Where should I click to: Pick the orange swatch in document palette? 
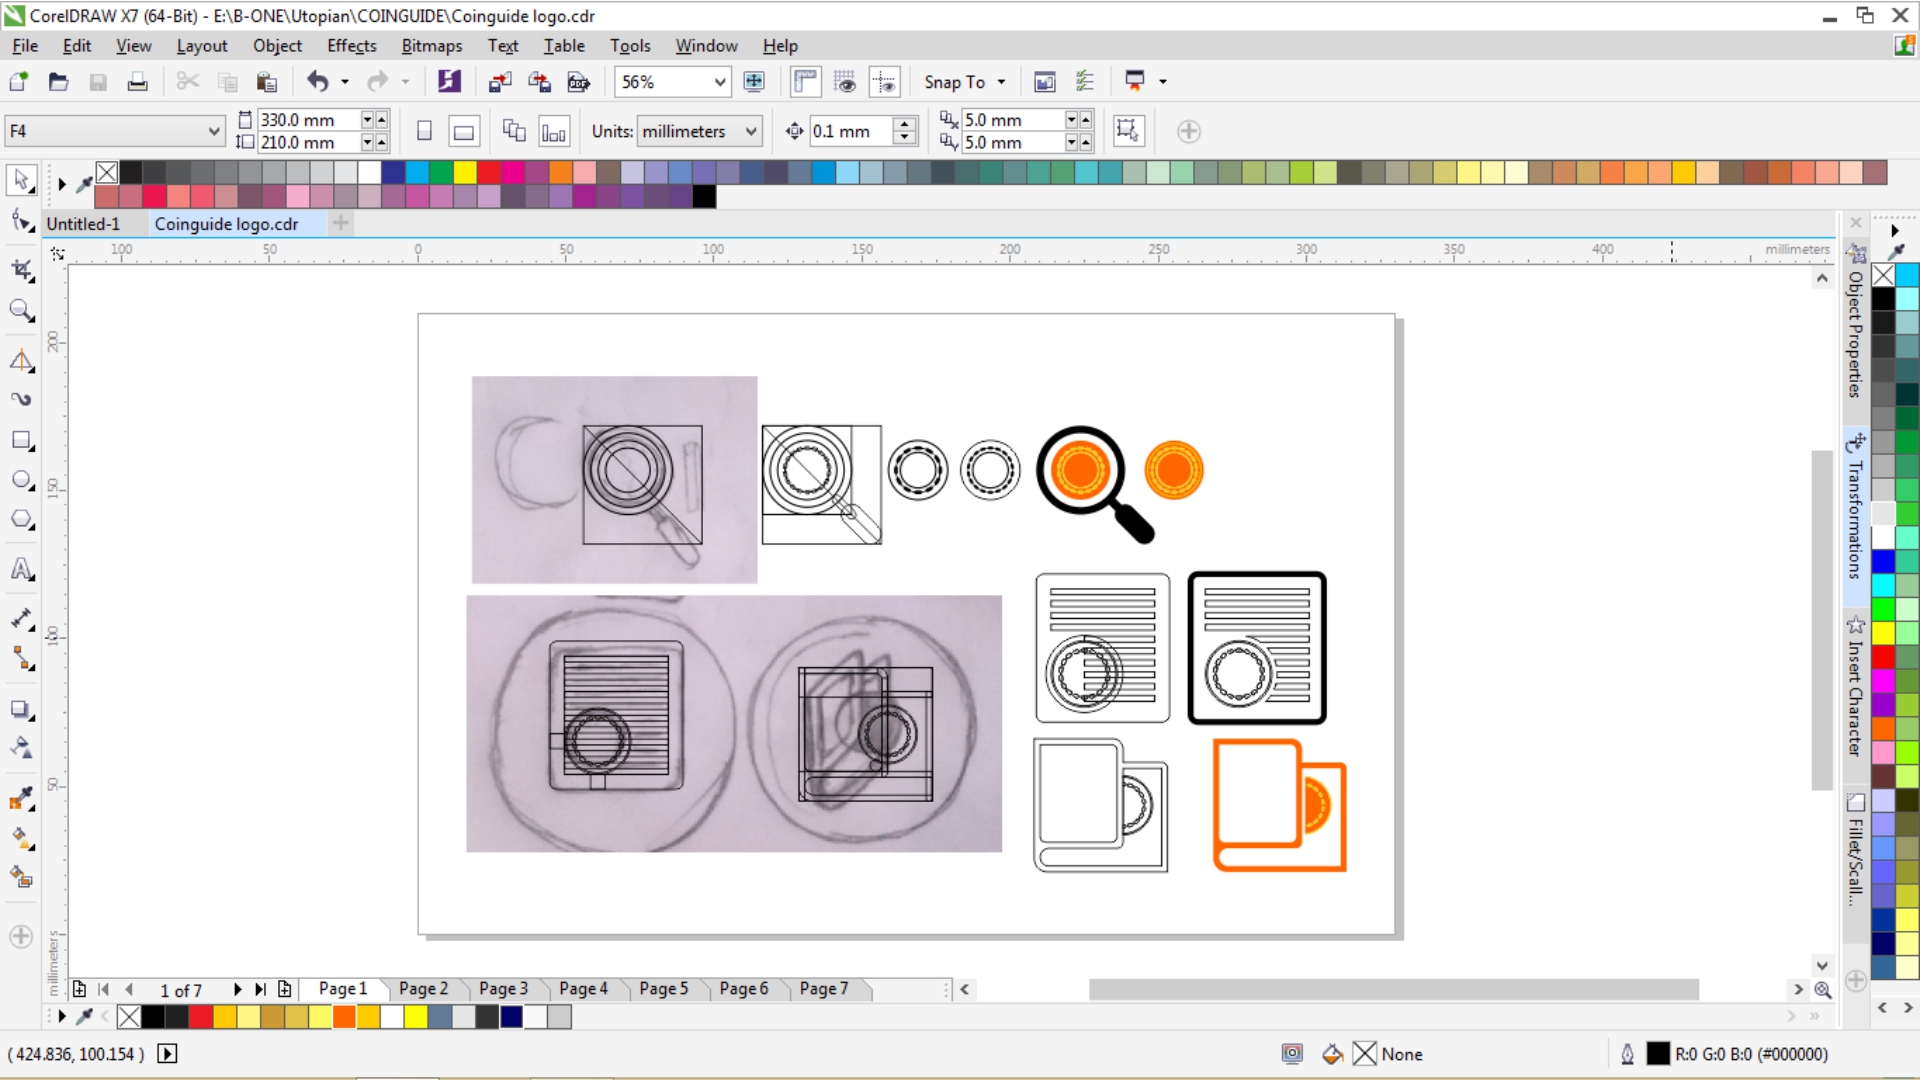(344, 1017)
